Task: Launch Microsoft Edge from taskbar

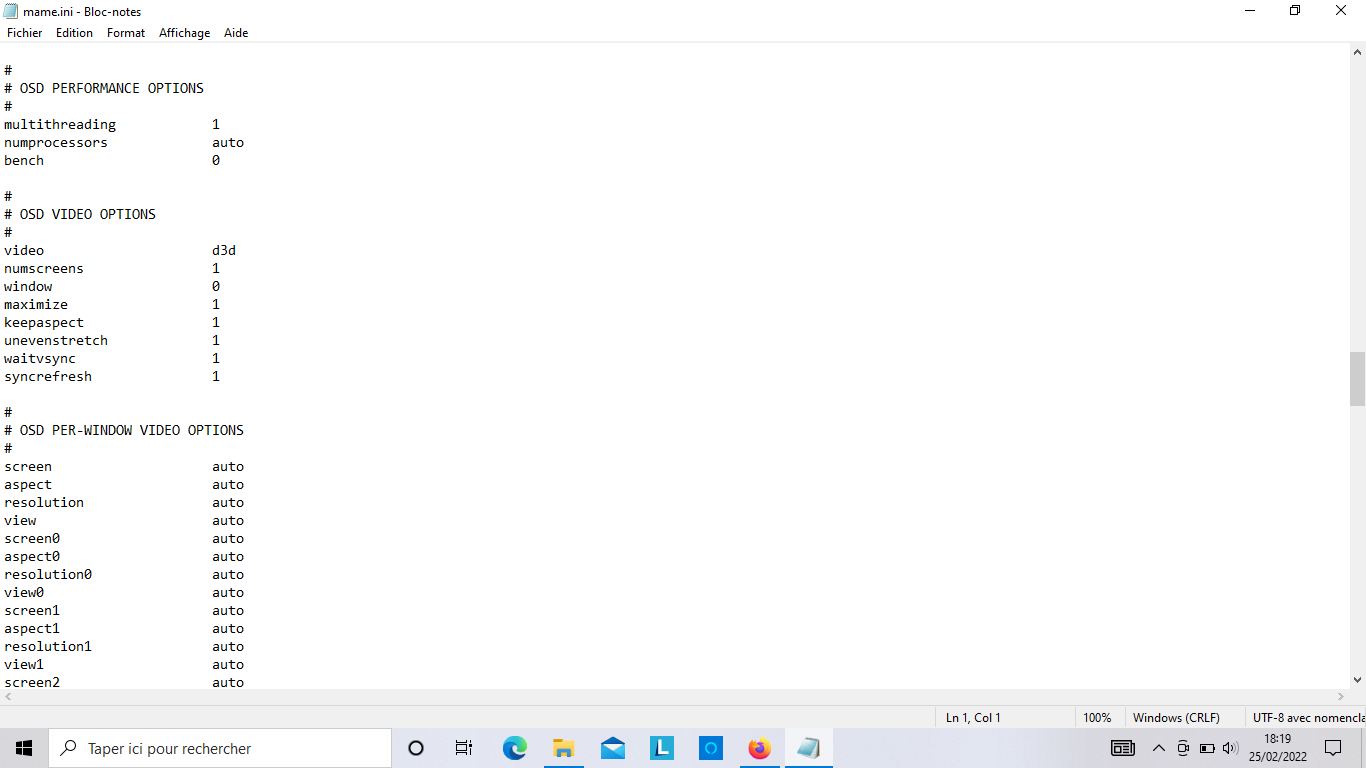Action: tap(514, 748)
